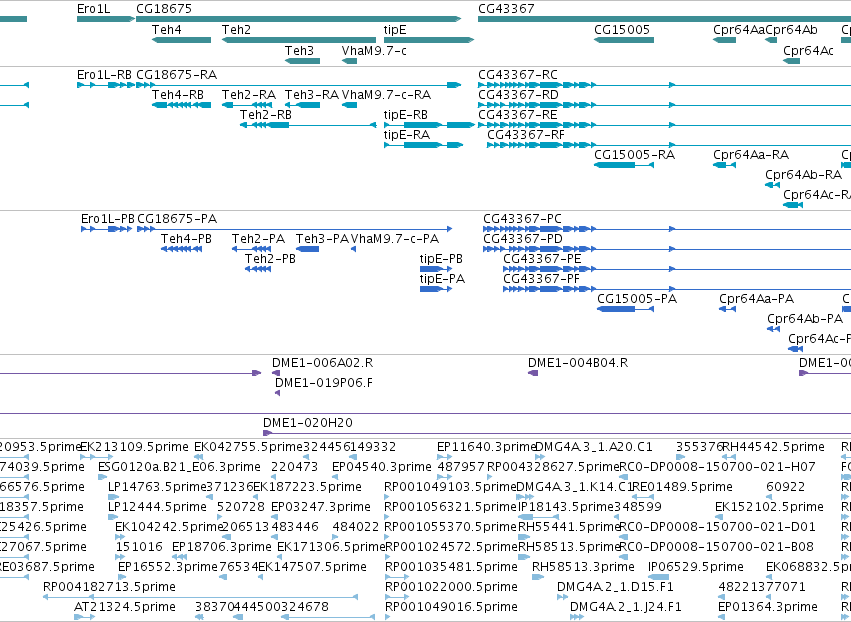Select the Teh4-PB protein glyph

click(x=182, y=249)
